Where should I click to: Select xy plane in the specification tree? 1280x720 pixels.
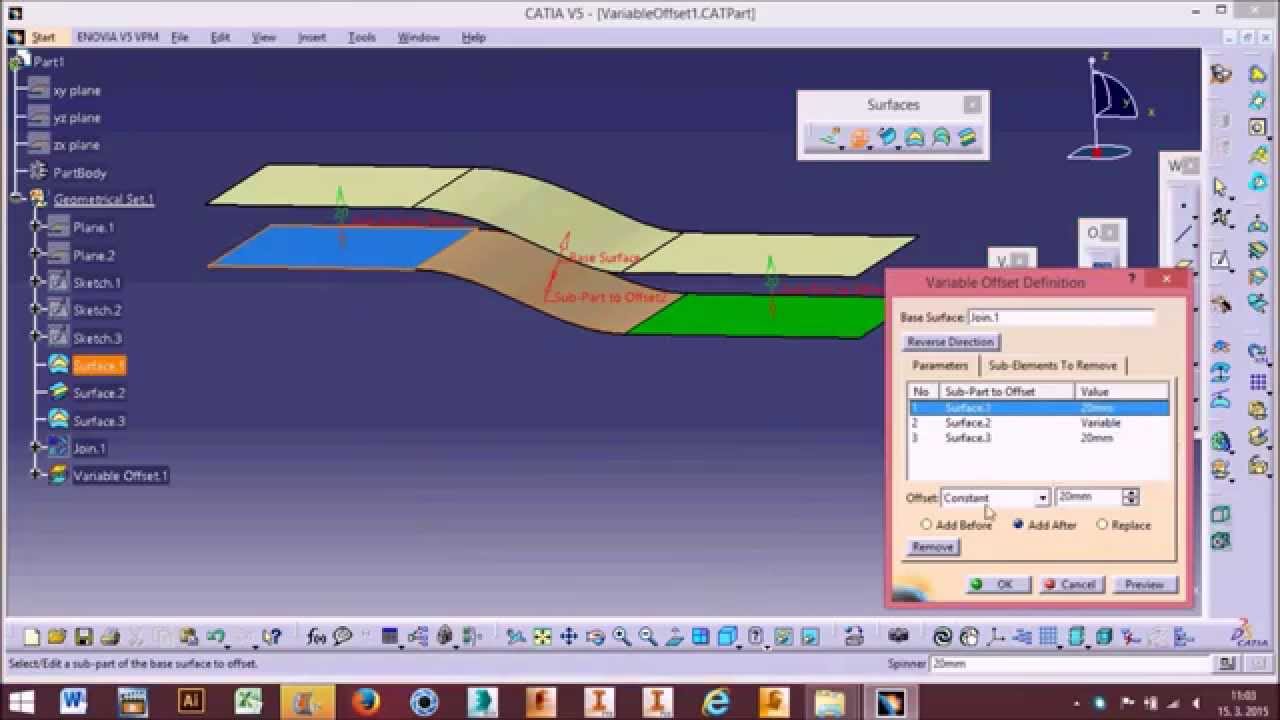pos(77,90)
